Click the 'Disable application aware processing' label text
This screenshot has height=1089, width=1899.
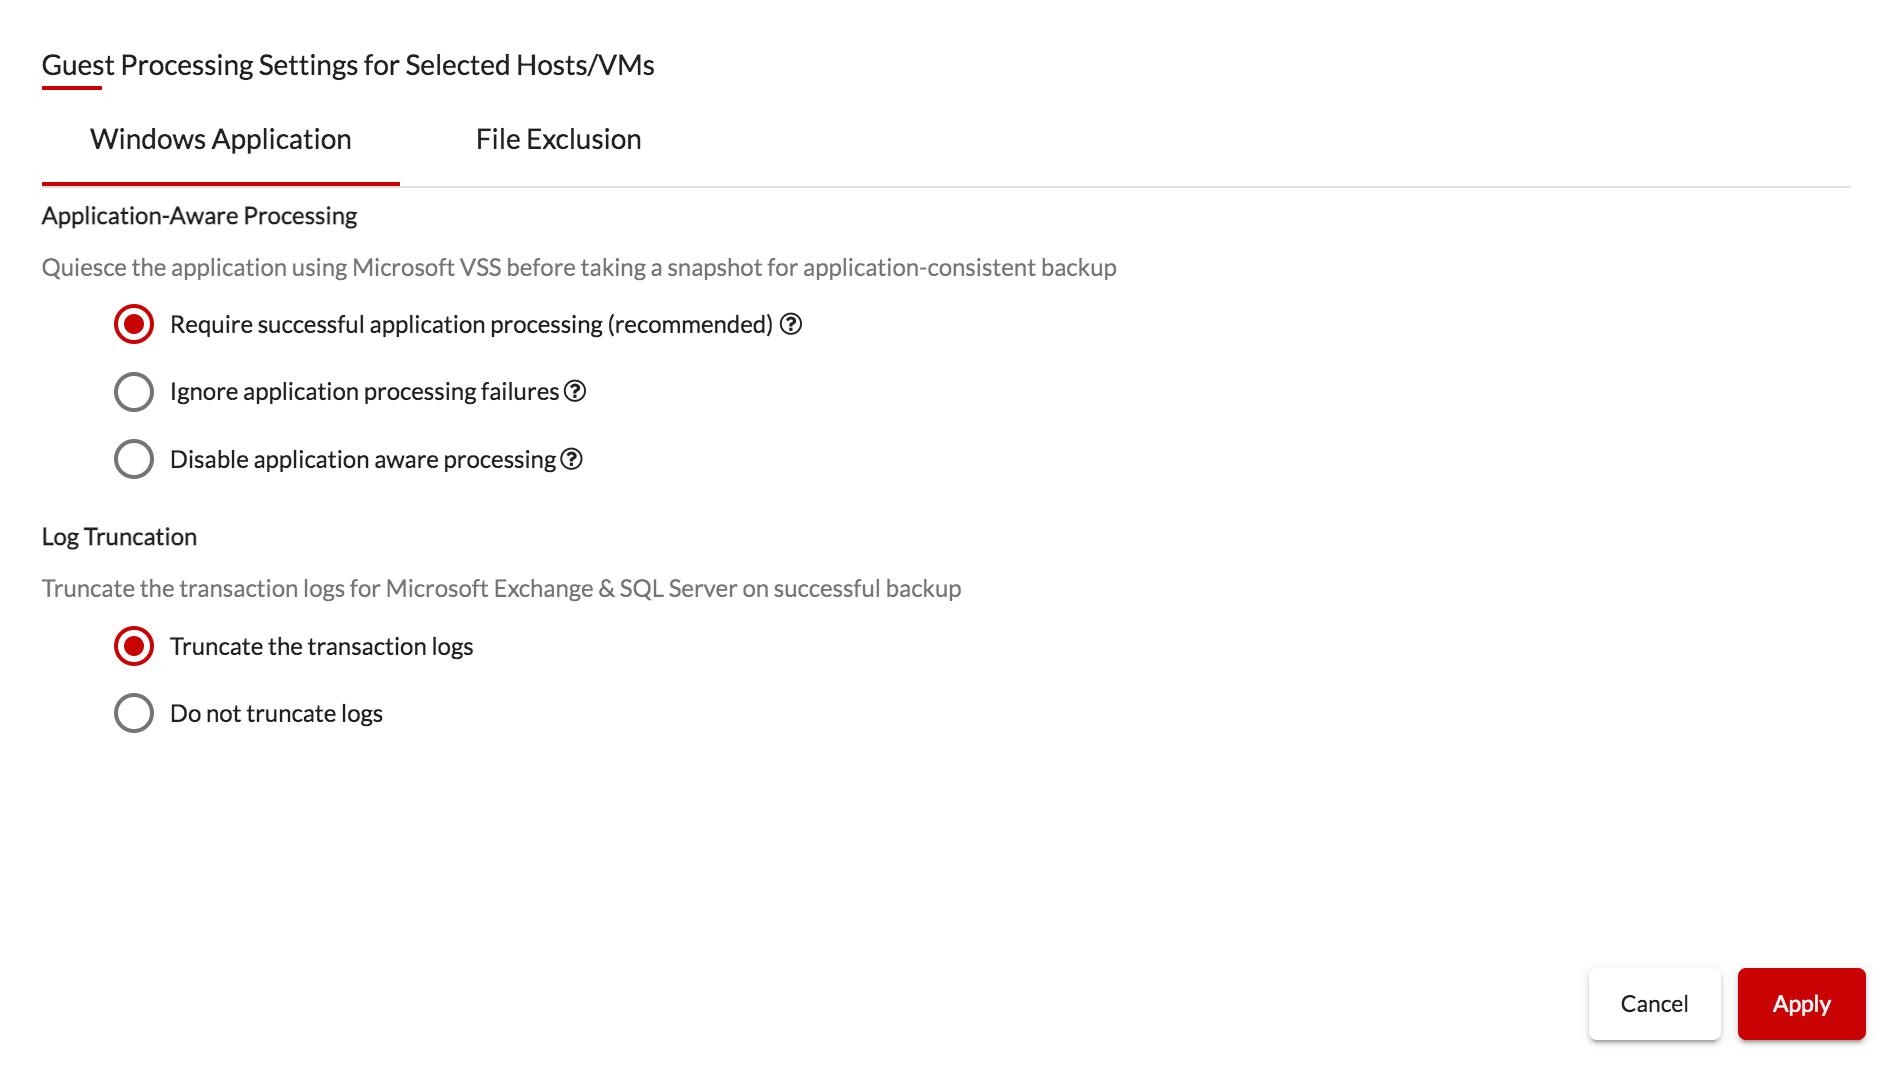(x=363, y=459)
